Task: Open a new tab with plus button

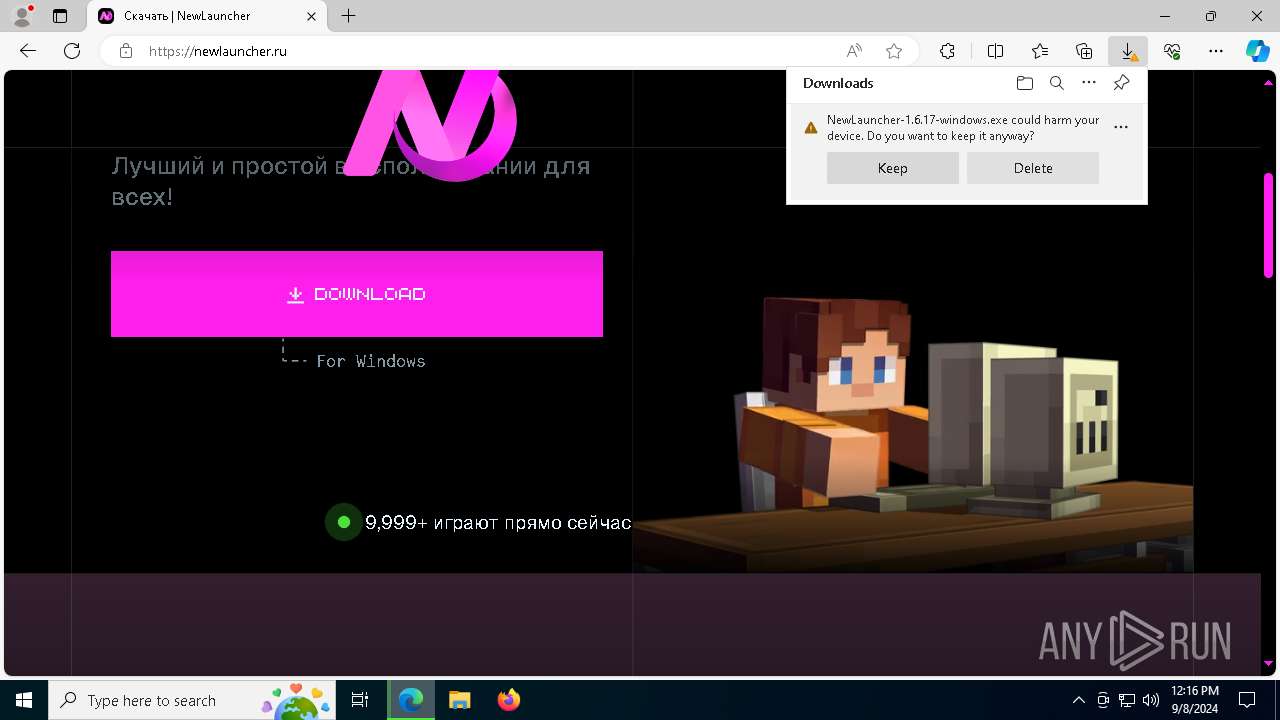Action: pos(348,16)
